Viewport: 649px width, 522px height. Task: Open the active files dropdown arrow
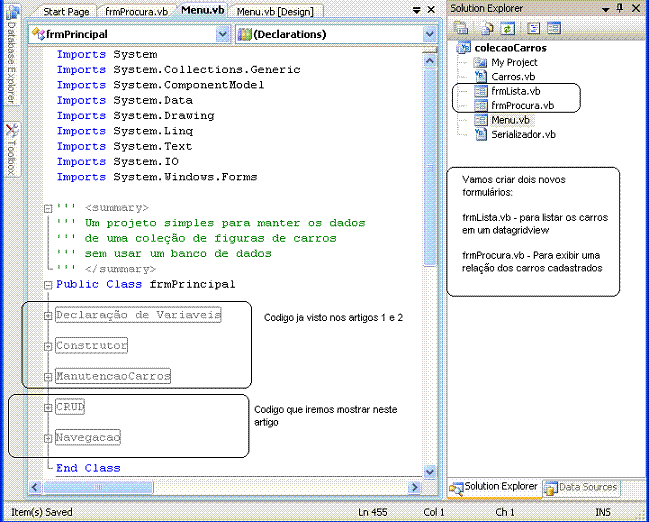pos(416,10)
